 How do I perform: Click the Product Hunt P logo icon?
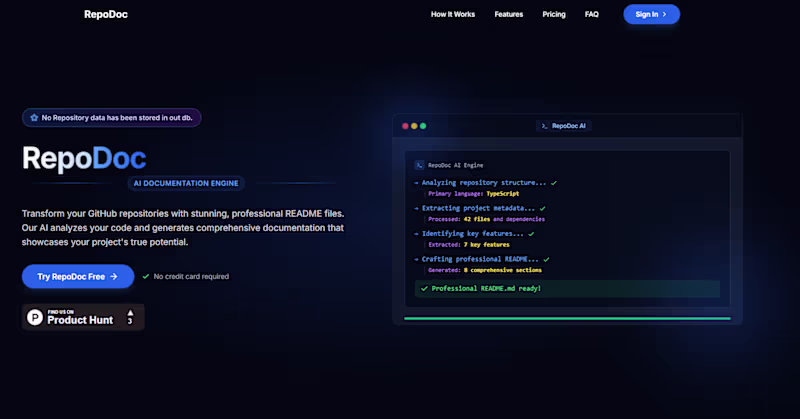(x=35, y=317)
